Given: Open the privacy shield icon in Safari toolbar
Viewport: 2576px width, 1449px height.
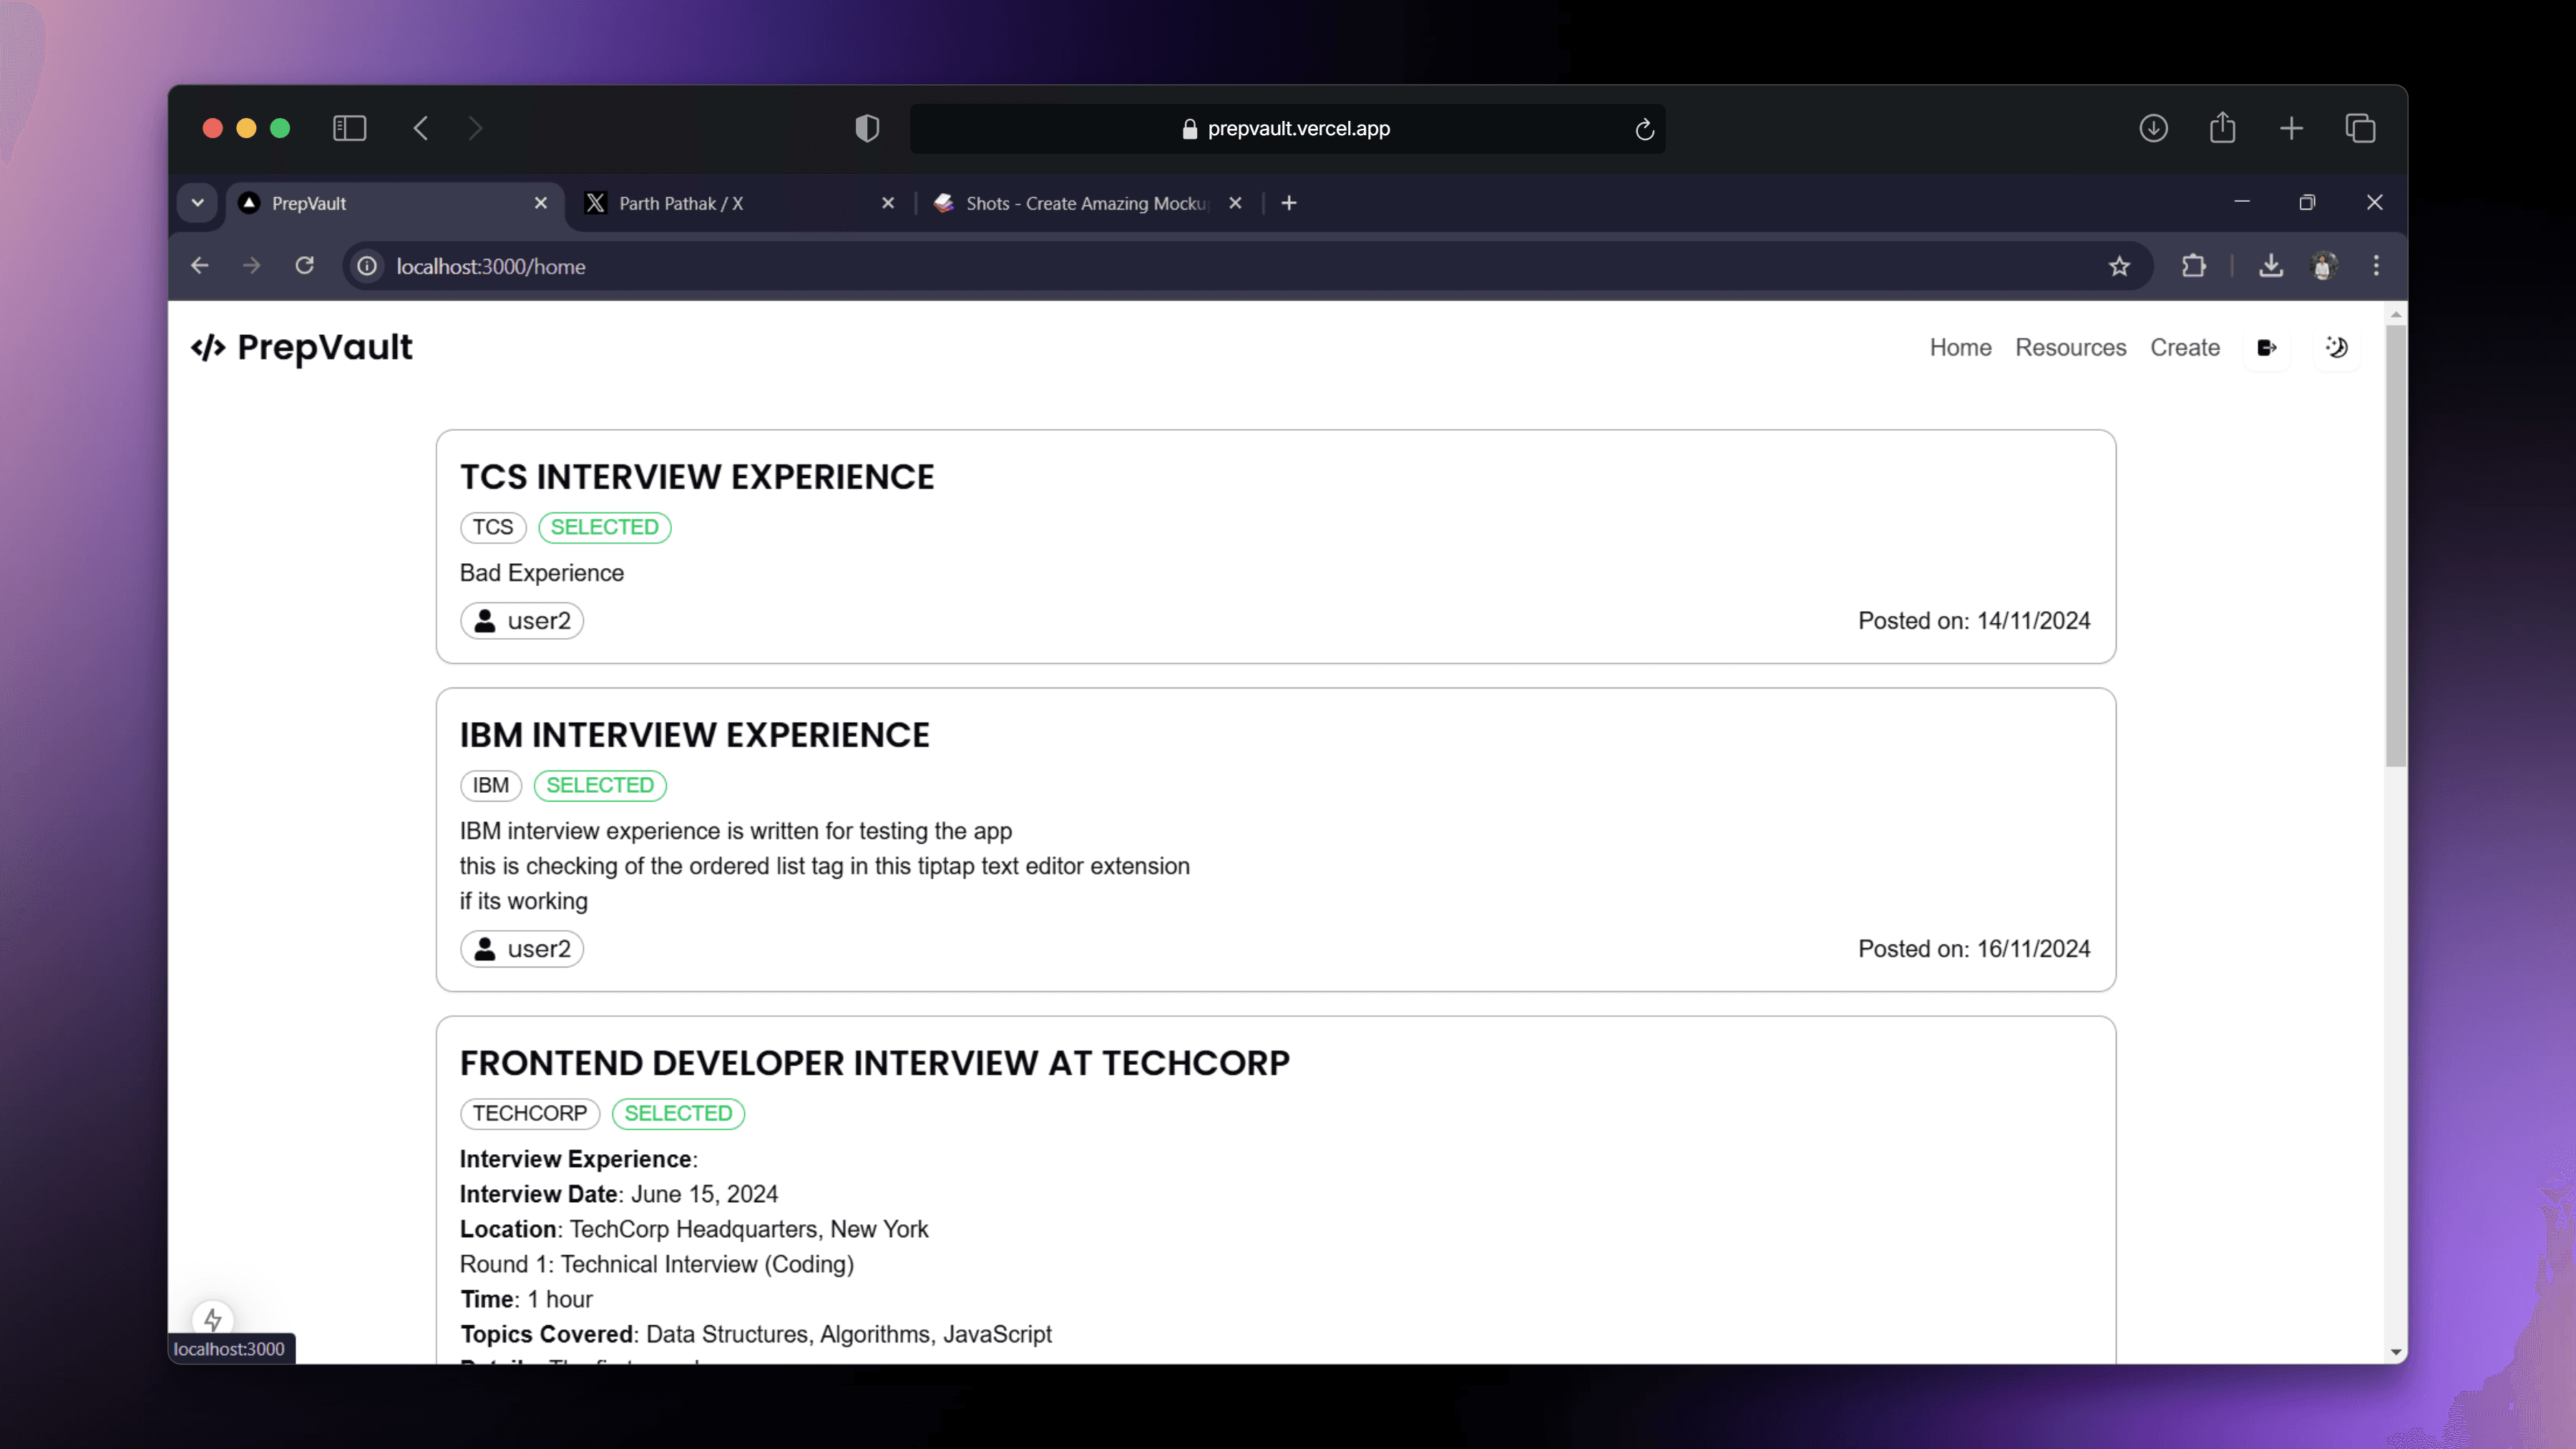Looking at the screenshot, I should [x=867, y=128].
